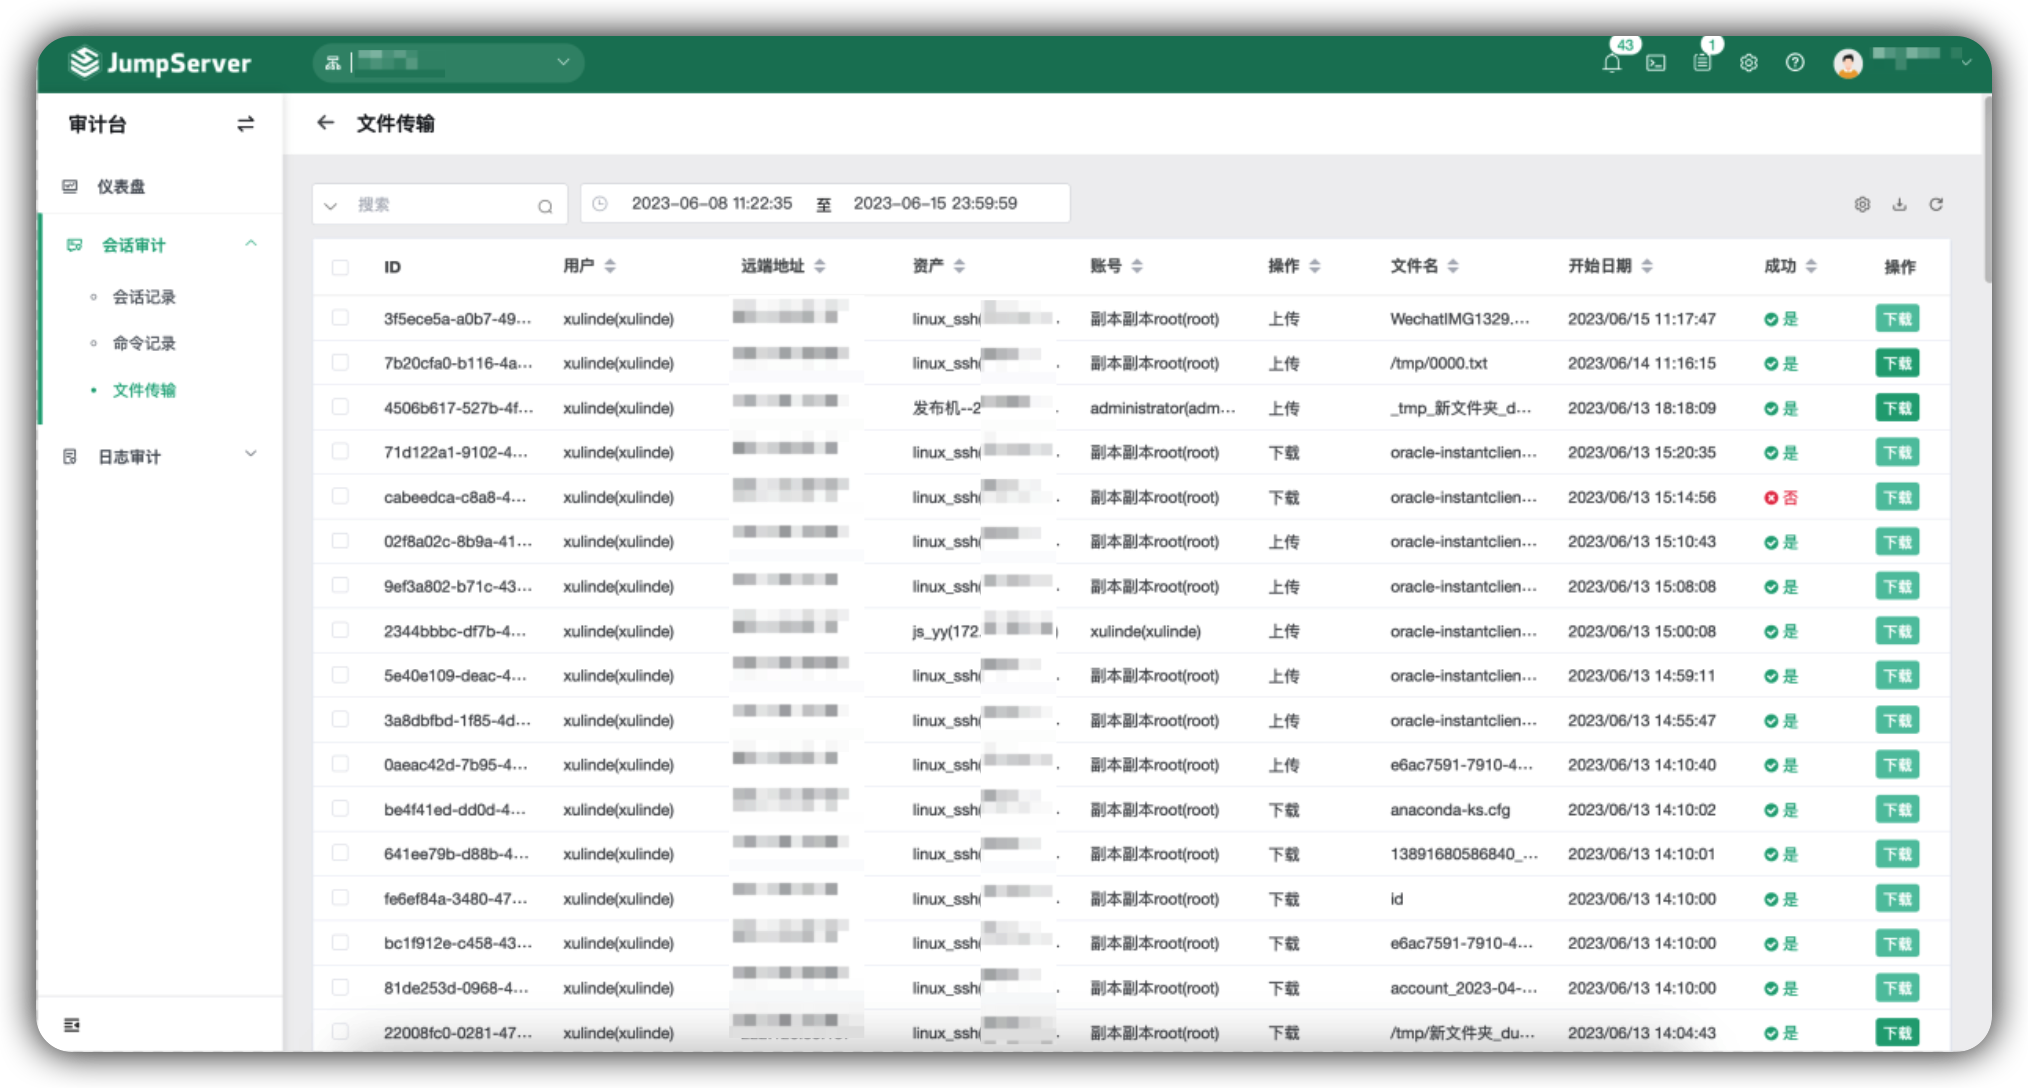
Task: Download file for /tmp/0000.txt row
Action: (1897, 363)
